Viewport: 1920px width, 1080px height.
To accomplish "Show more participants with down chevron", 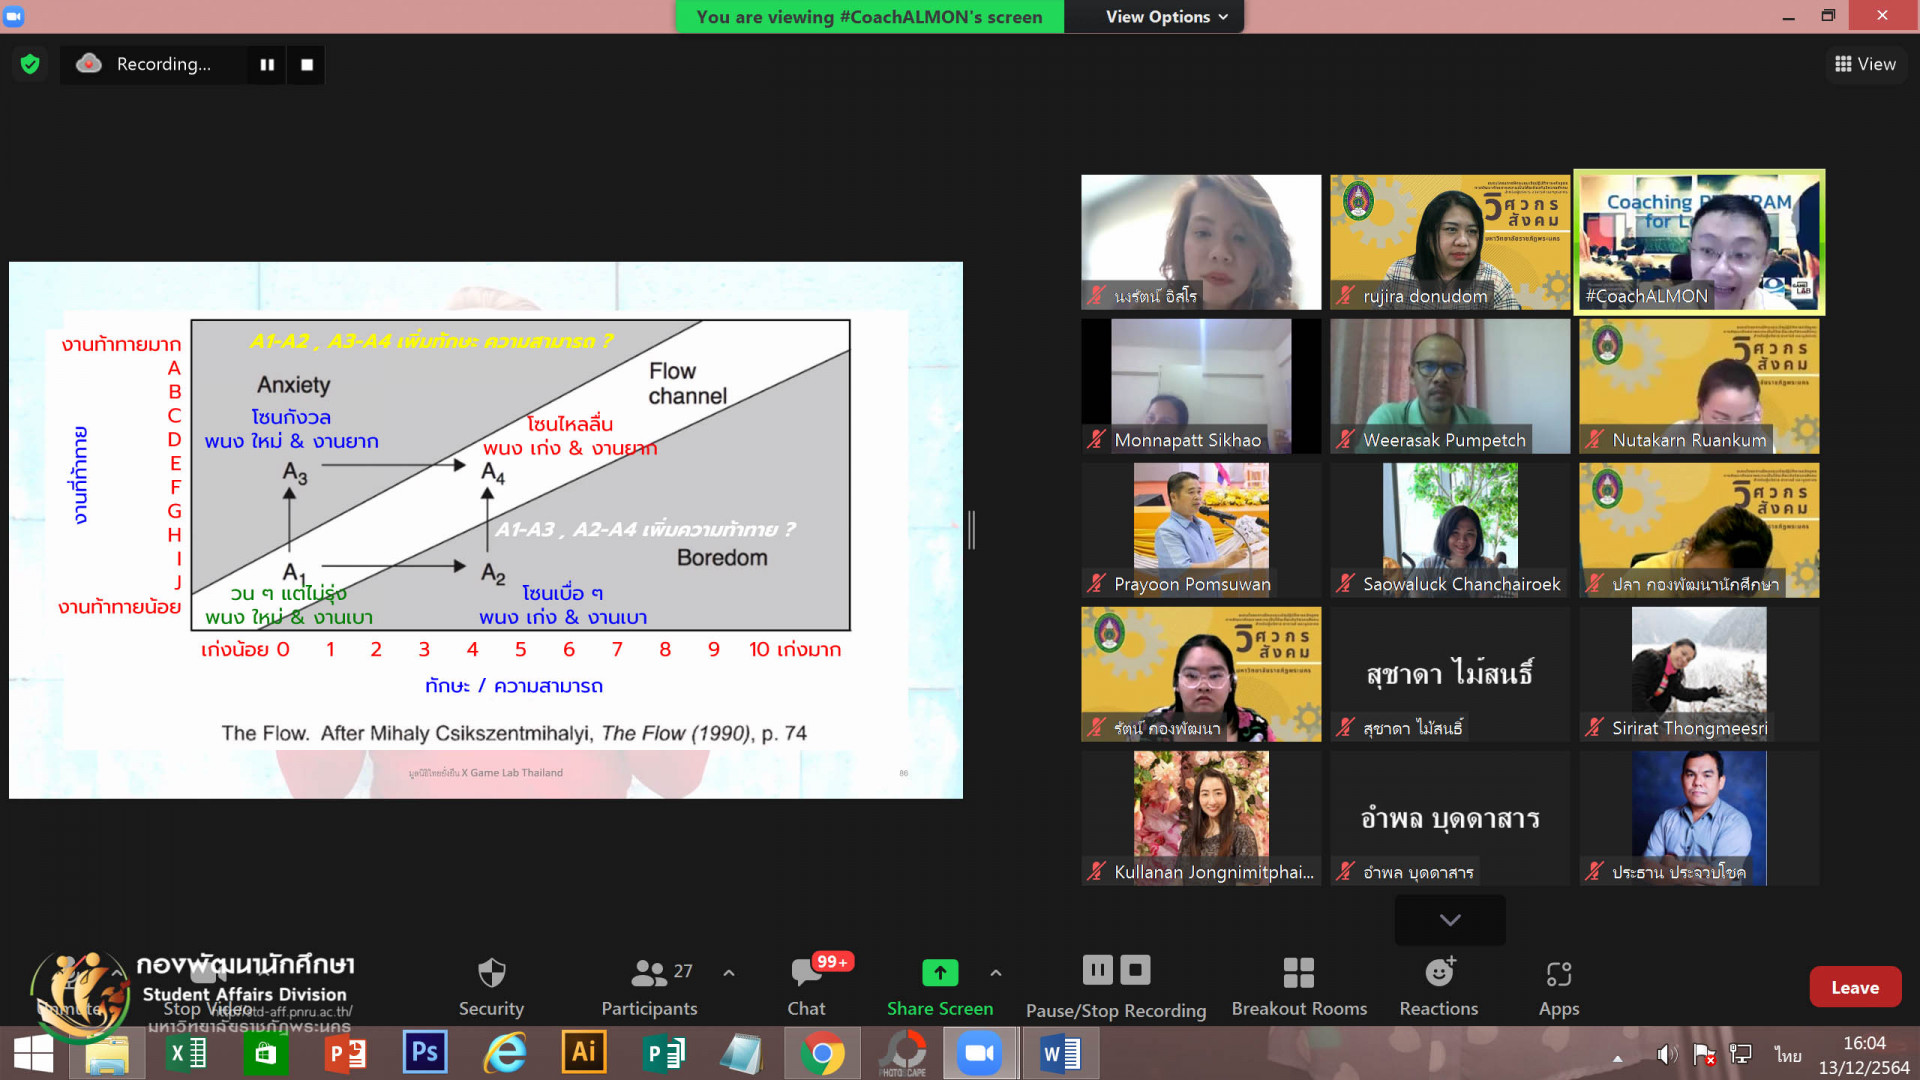I will coord(1449,920).
